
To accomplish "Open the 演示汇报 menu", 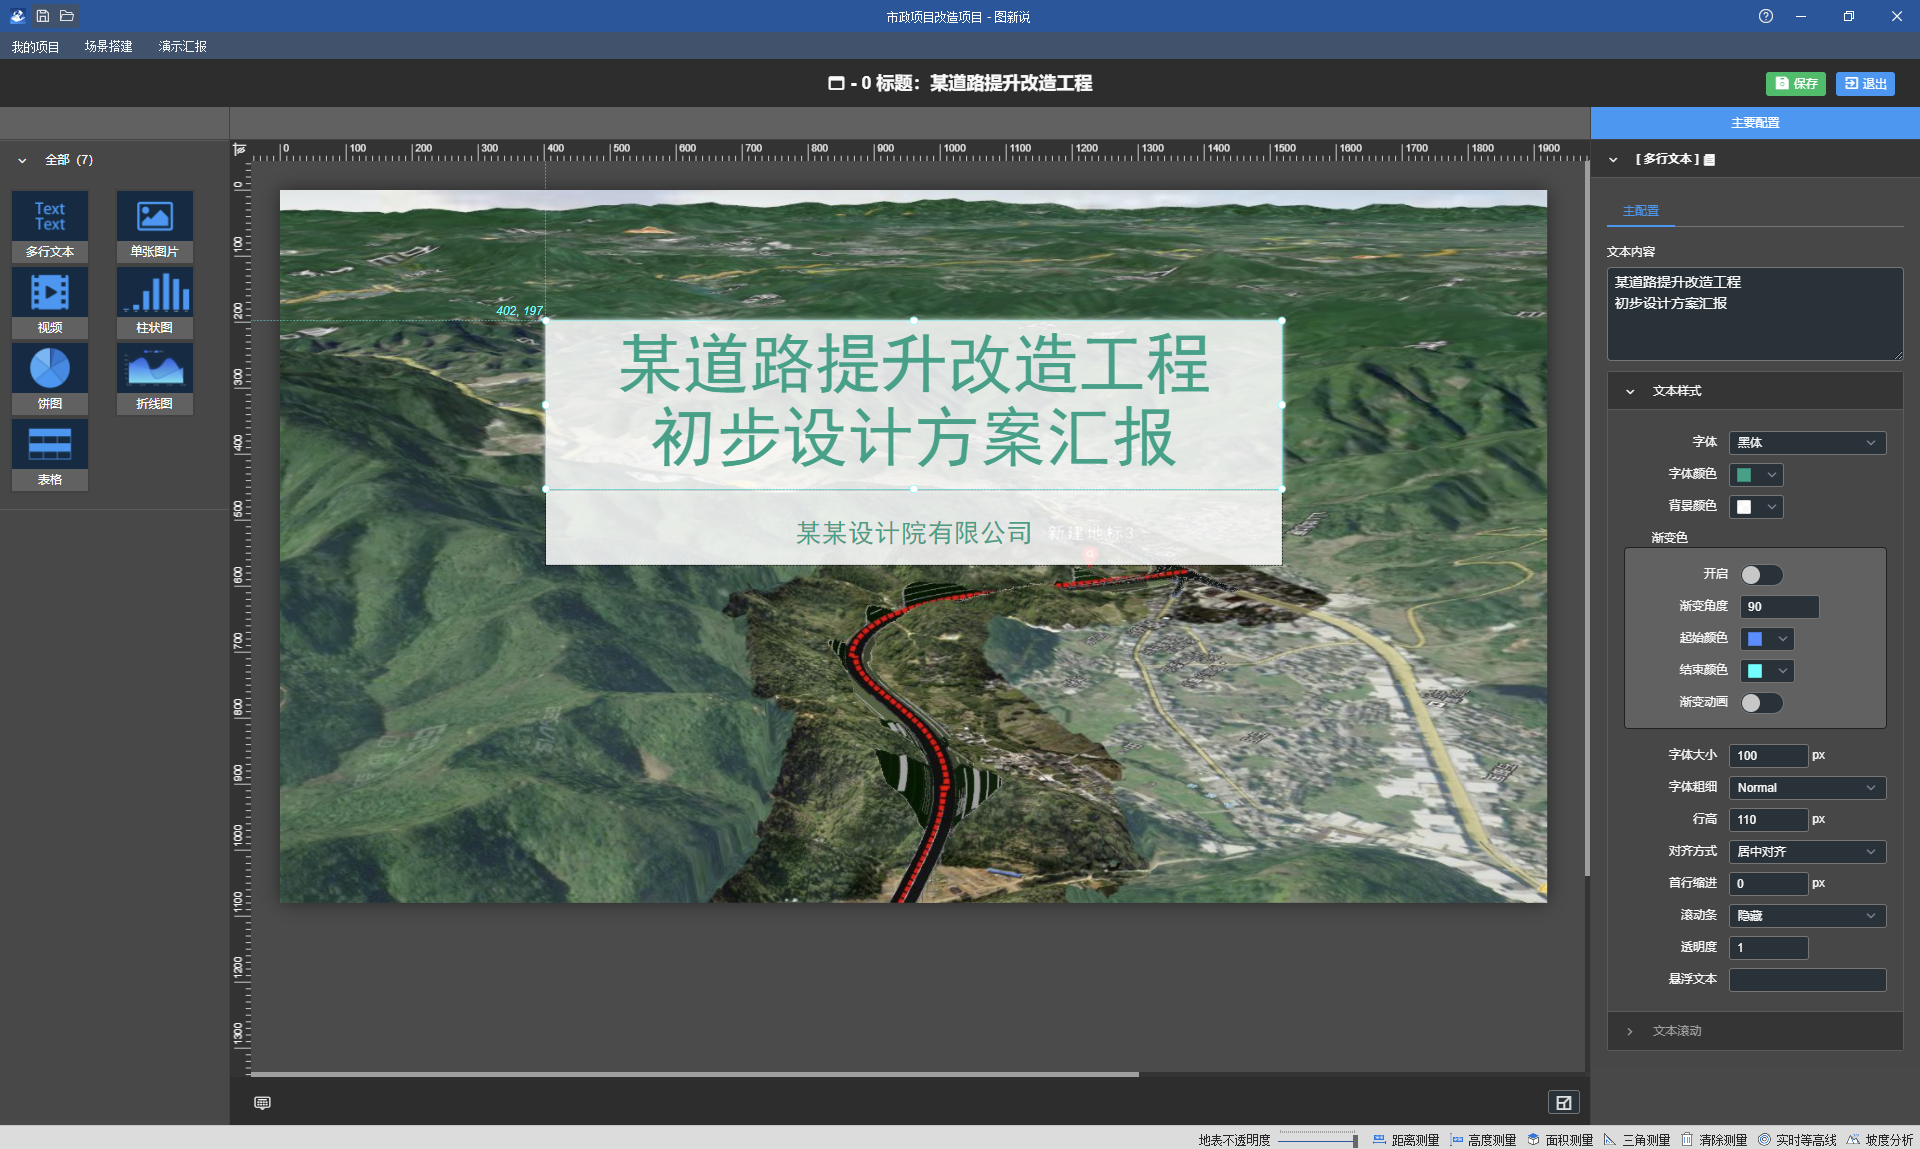I will pyautogui.click(x=182, y=46).
